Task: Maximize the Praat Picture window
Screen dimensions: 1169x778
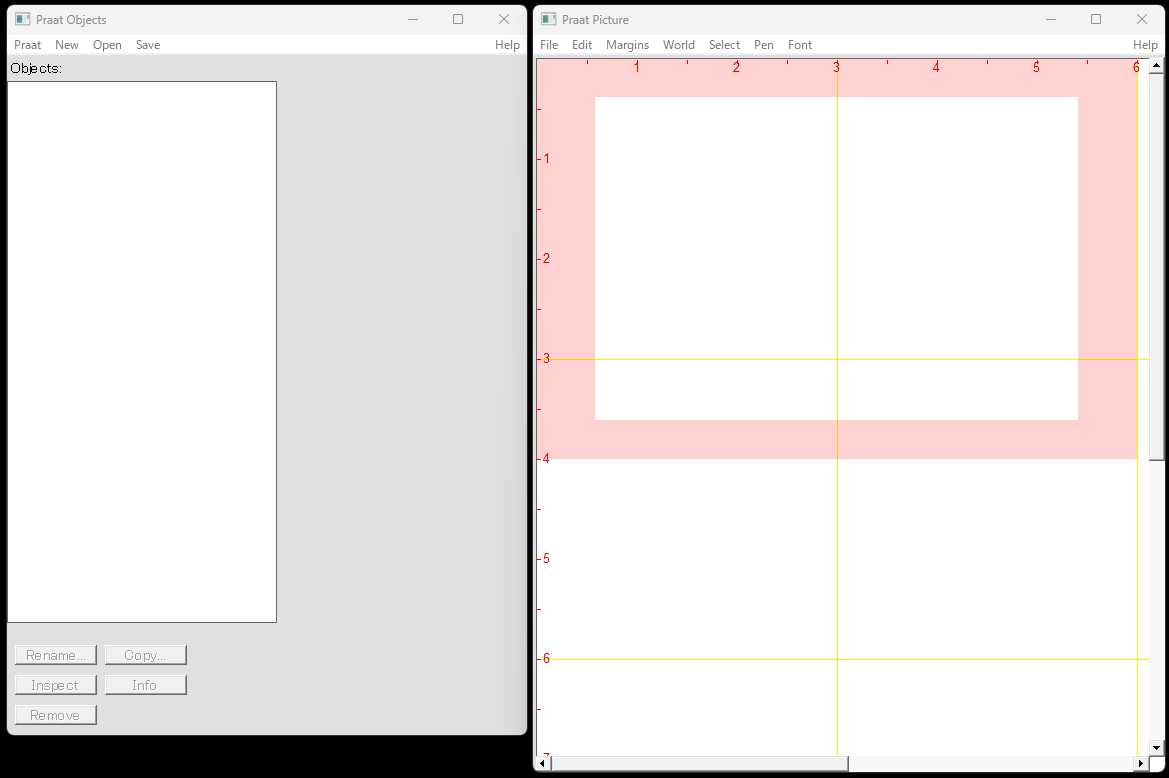Action: 1096,19
